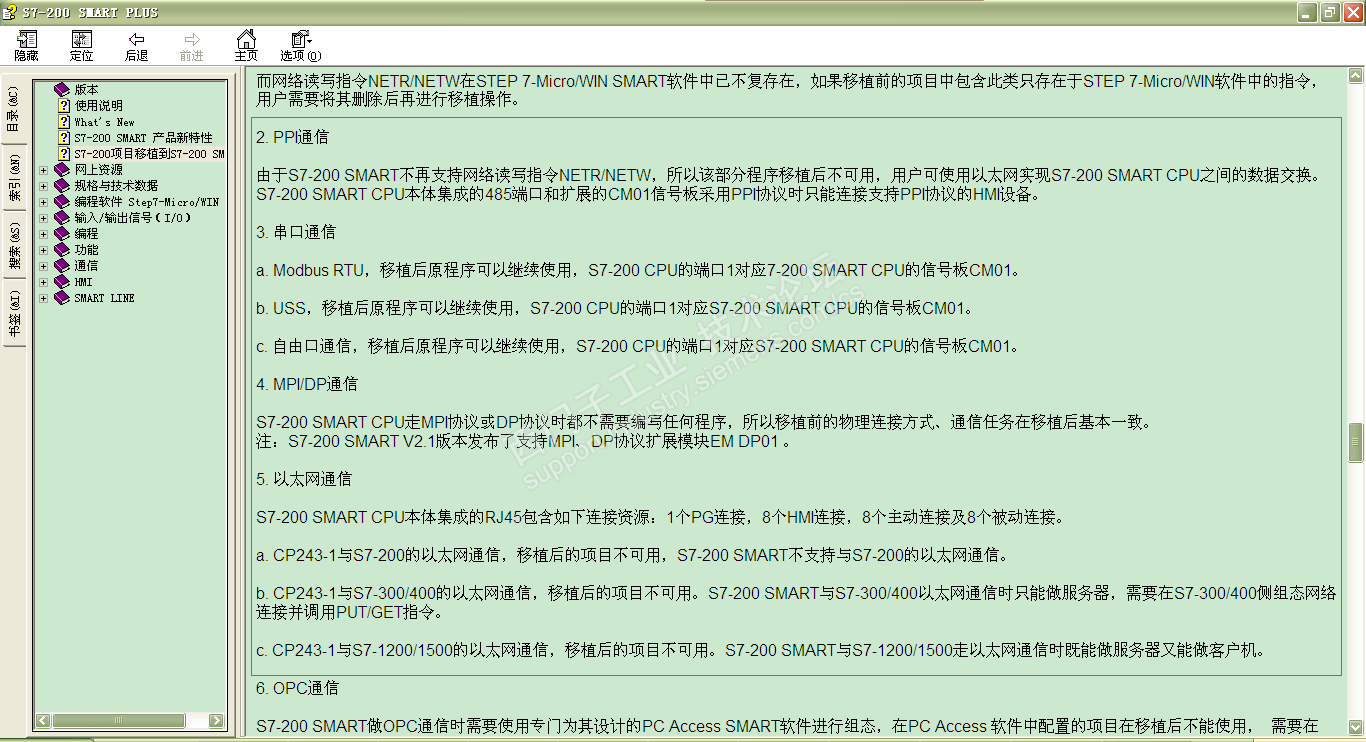Click the heading "6. OPC通信"
Screen dimensions: 1366x742
pos(297,688)
